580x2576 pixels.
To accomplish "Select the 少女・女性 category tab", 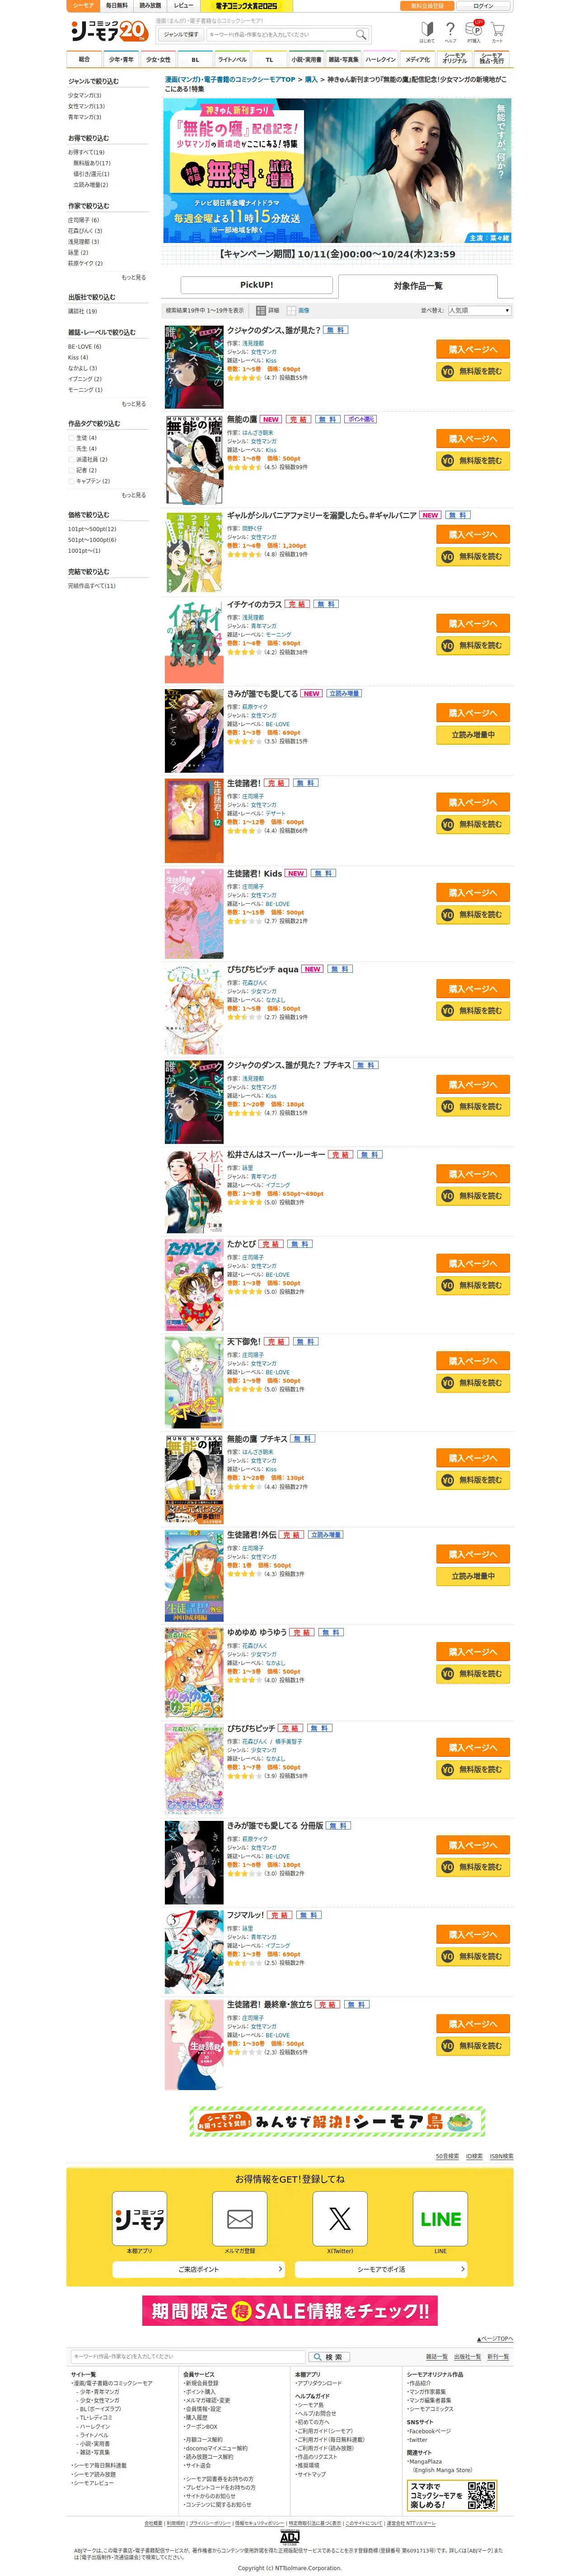I will 158,60.
